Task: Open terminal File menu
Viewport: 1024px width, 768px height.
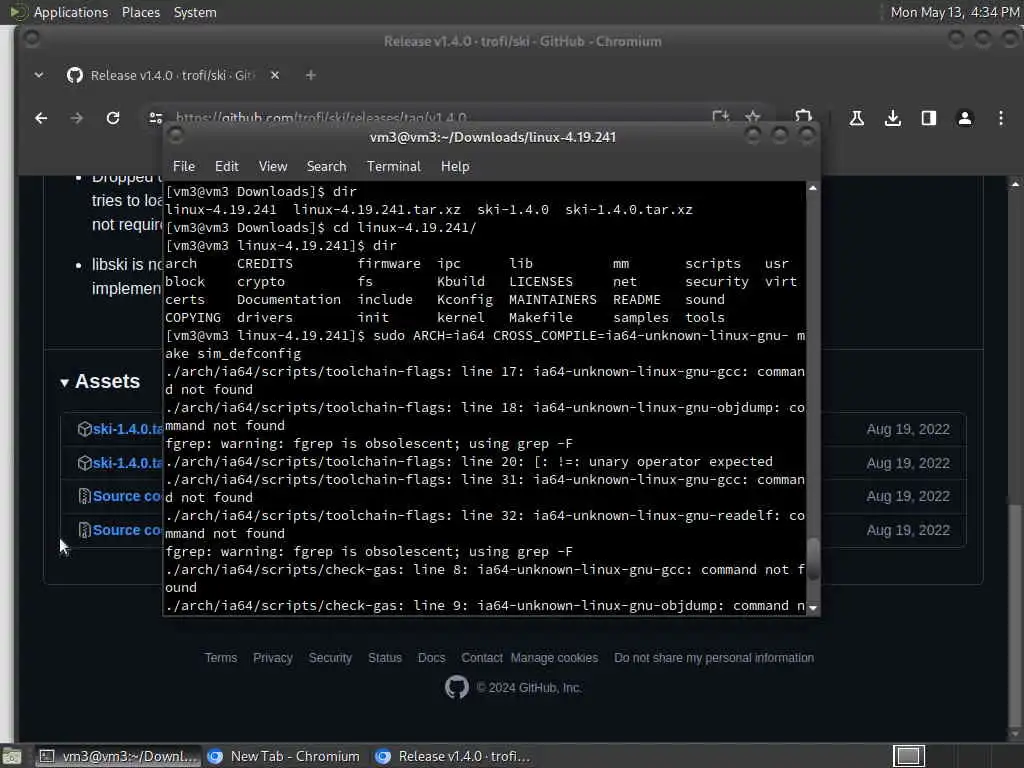Action: click(184, 167)
